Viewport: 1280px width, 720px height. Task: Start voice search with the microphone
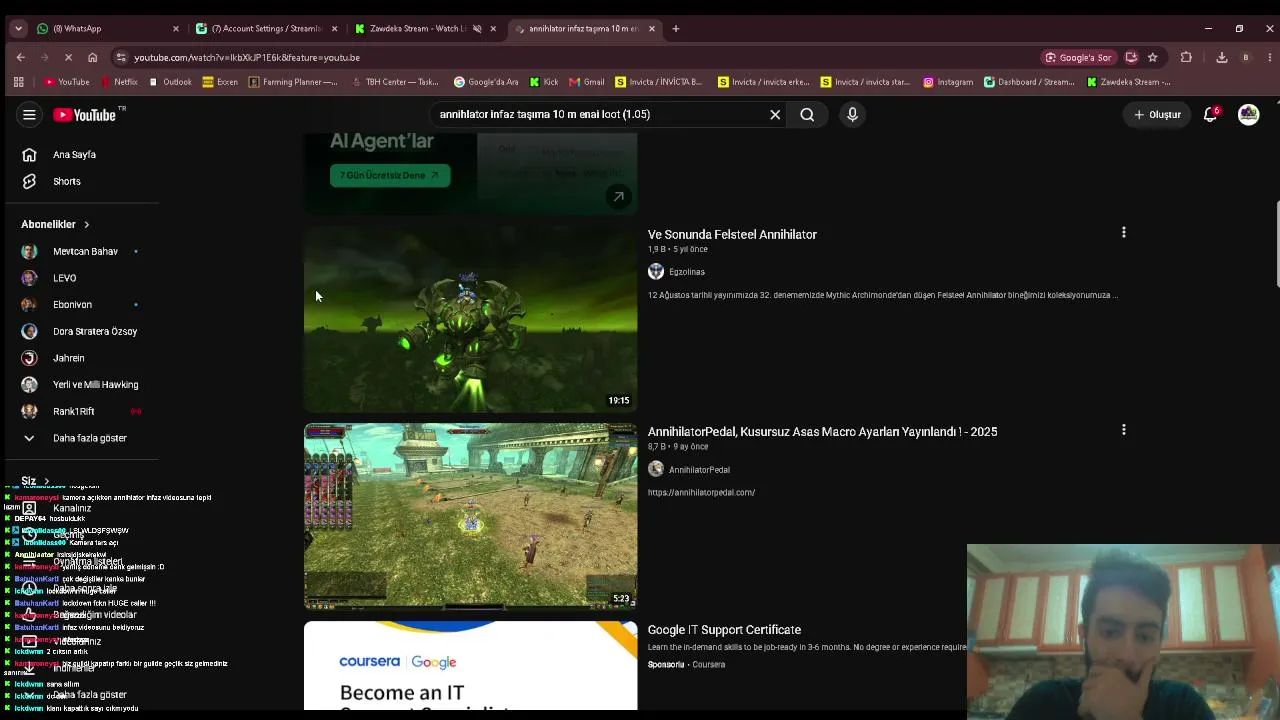(852, 114)
